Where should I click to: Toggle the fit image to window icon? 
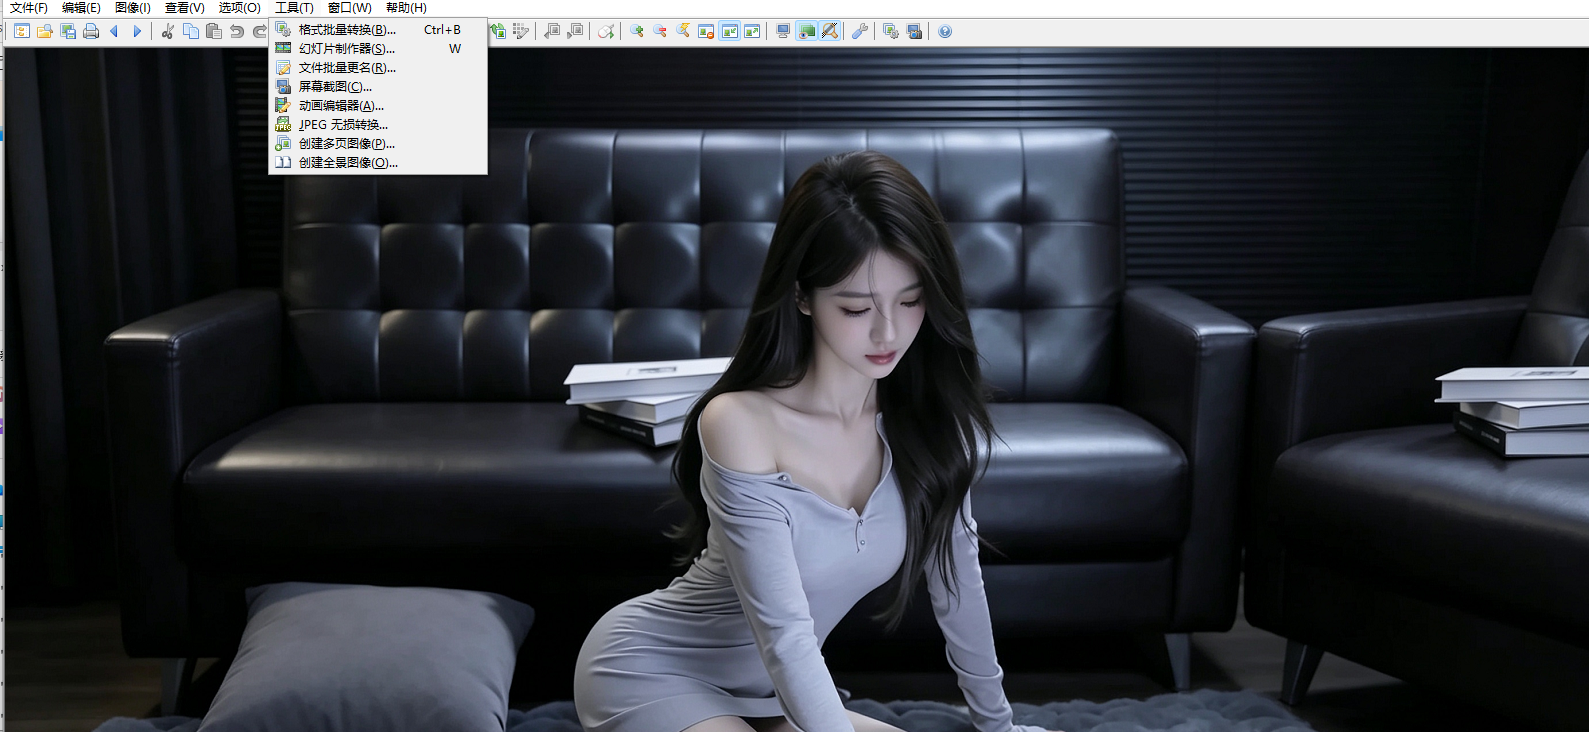point(729,31)
